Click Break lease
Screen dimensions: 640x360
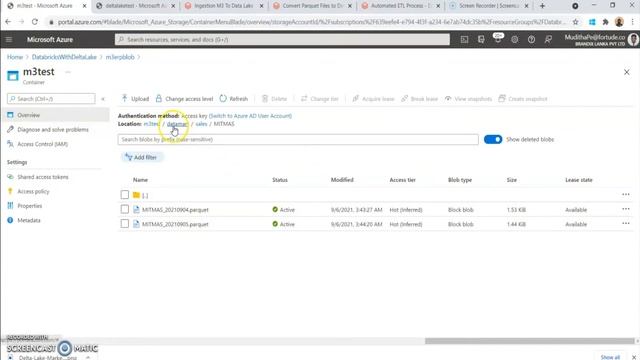point(419,99)
